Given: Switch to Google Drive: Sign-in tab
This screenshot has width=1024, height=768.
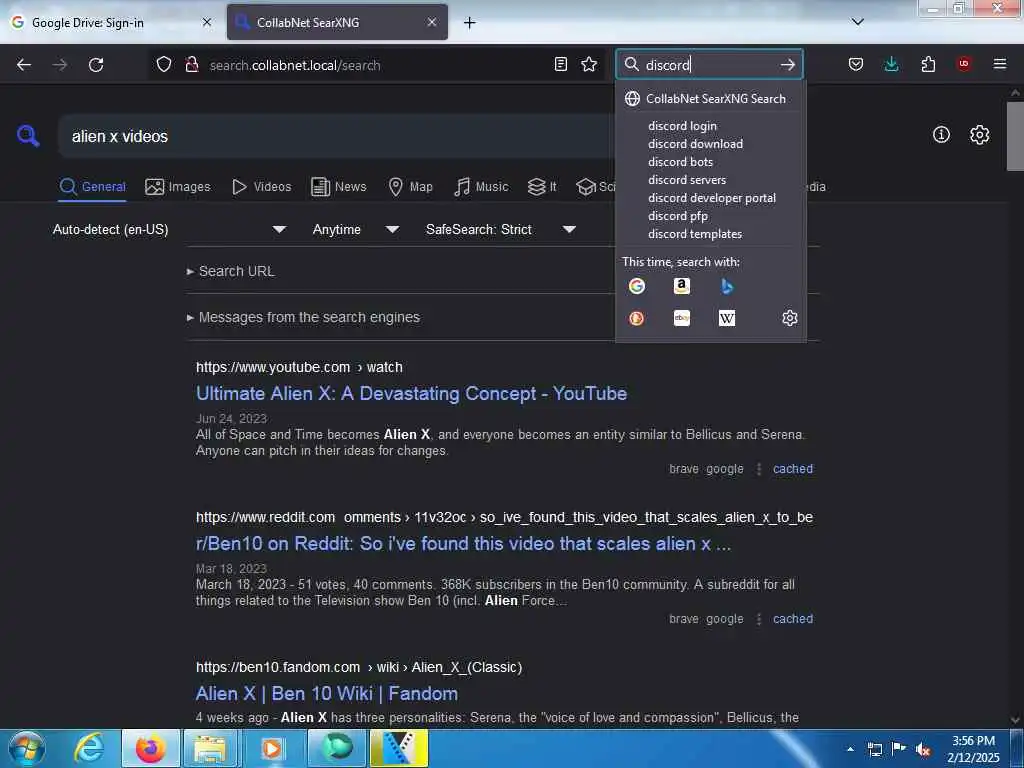Looking at the screenshot, I should tap(112, 22).
